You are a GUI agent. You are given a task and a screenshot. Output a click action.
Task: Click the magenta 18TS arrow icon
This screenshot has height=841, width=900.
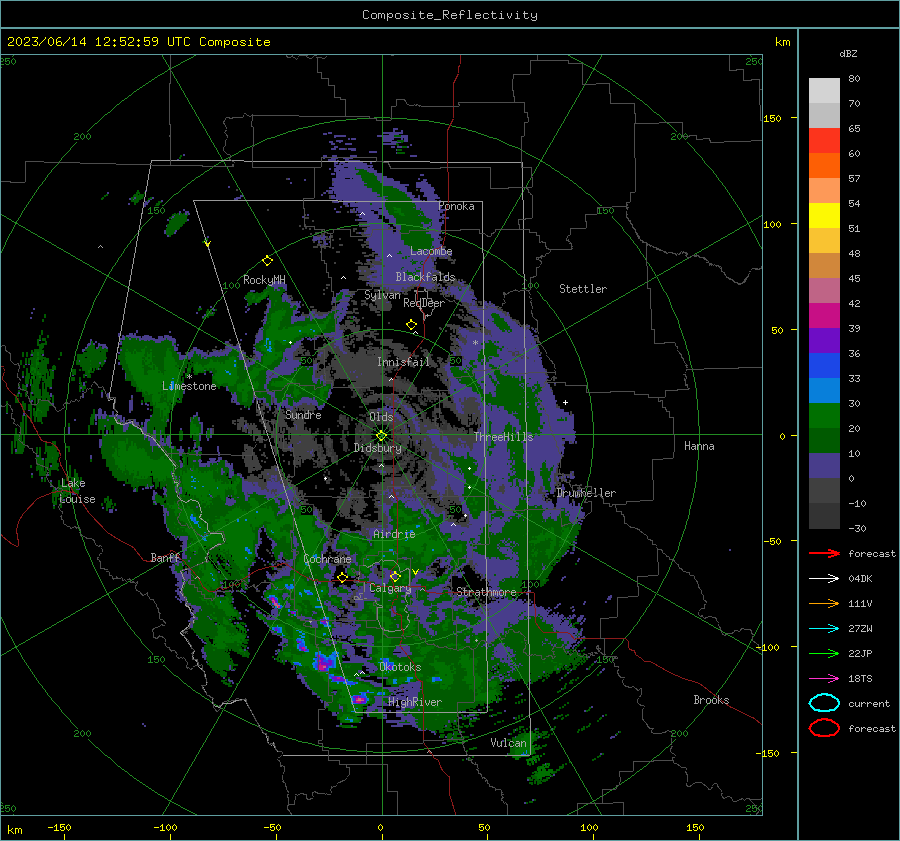coord(824,679)
